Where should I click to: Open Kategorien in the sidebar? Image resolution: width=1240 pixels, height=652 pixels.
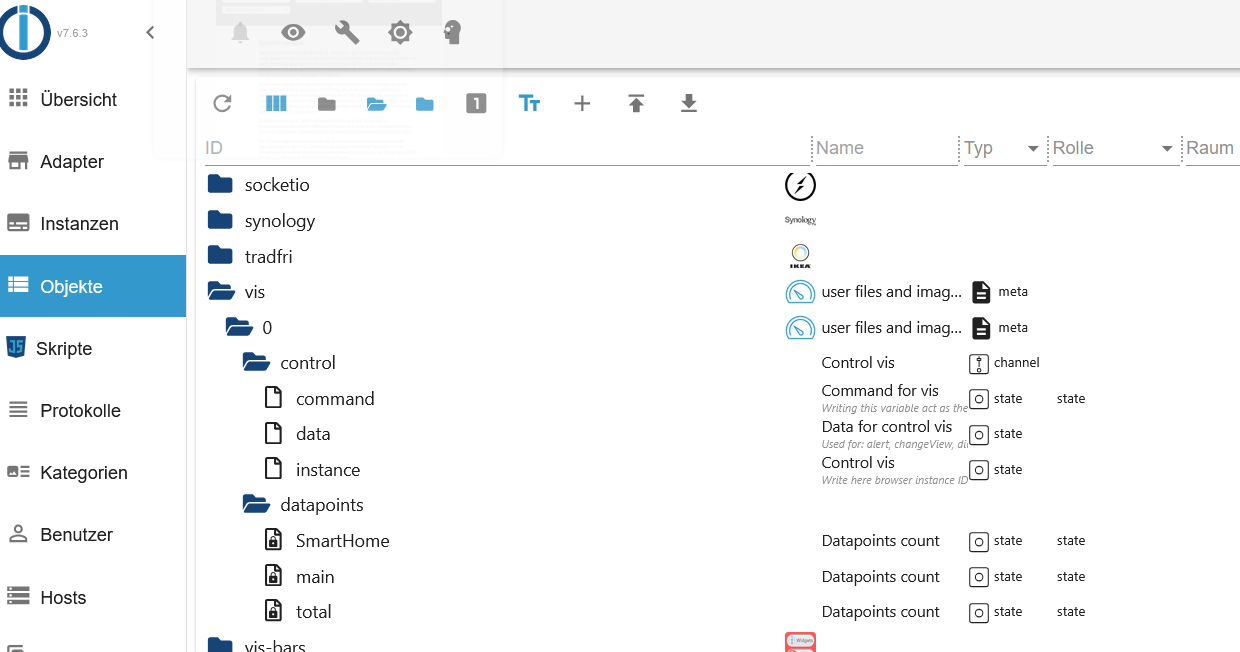click(x=93, y=472)
